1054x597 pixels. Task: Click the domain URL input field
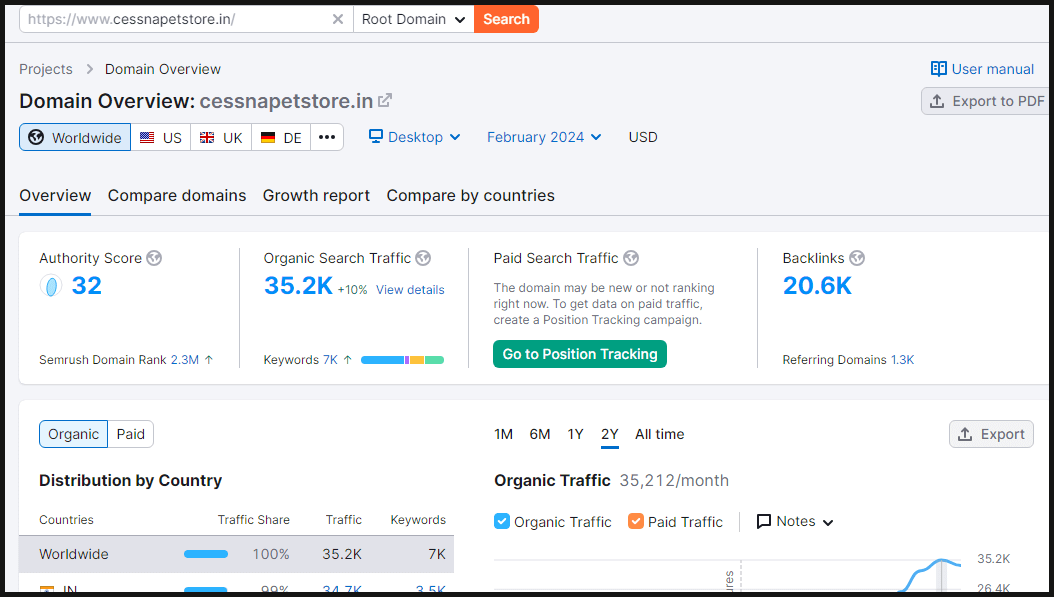tap(175, 19)
